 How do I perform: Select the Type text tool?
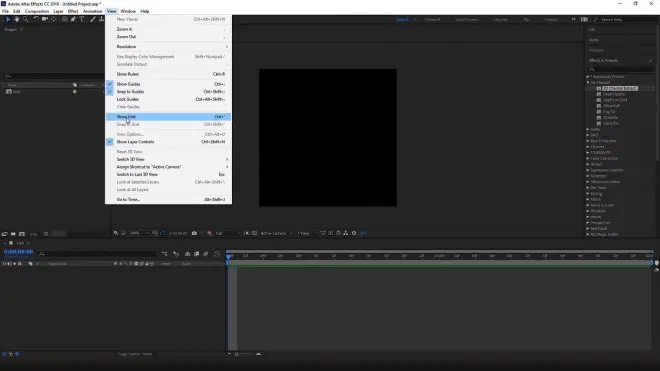[82, 19]
